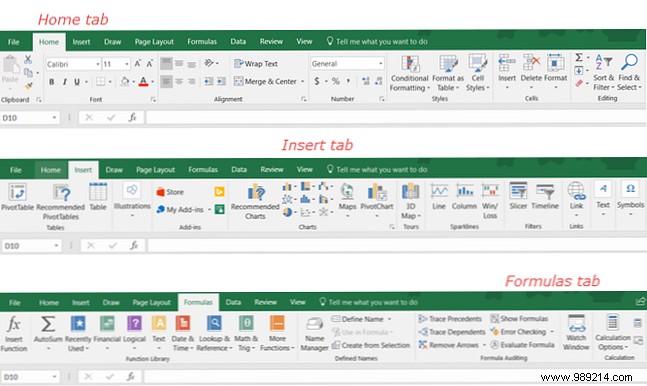This screenshot has height=386, width=647.
Task: Open Logical functions dropdown
Action: coord(135,334)
